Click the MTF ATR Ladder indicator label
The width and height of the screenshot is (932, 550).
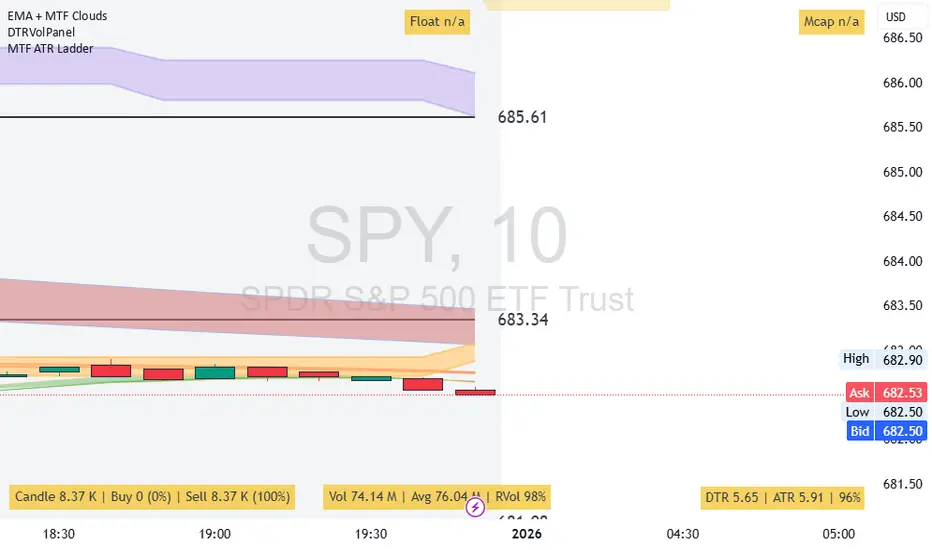[50, 47]
